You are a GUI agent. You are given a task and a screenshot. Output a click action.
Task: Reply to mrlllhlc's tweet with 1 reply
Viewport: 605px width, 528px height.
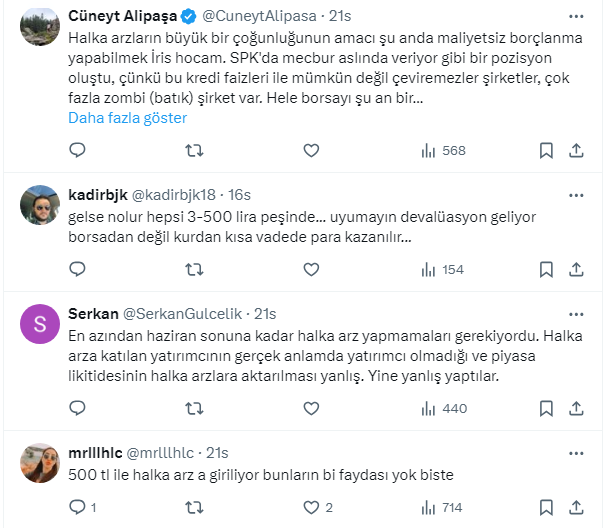coord(83,507)
